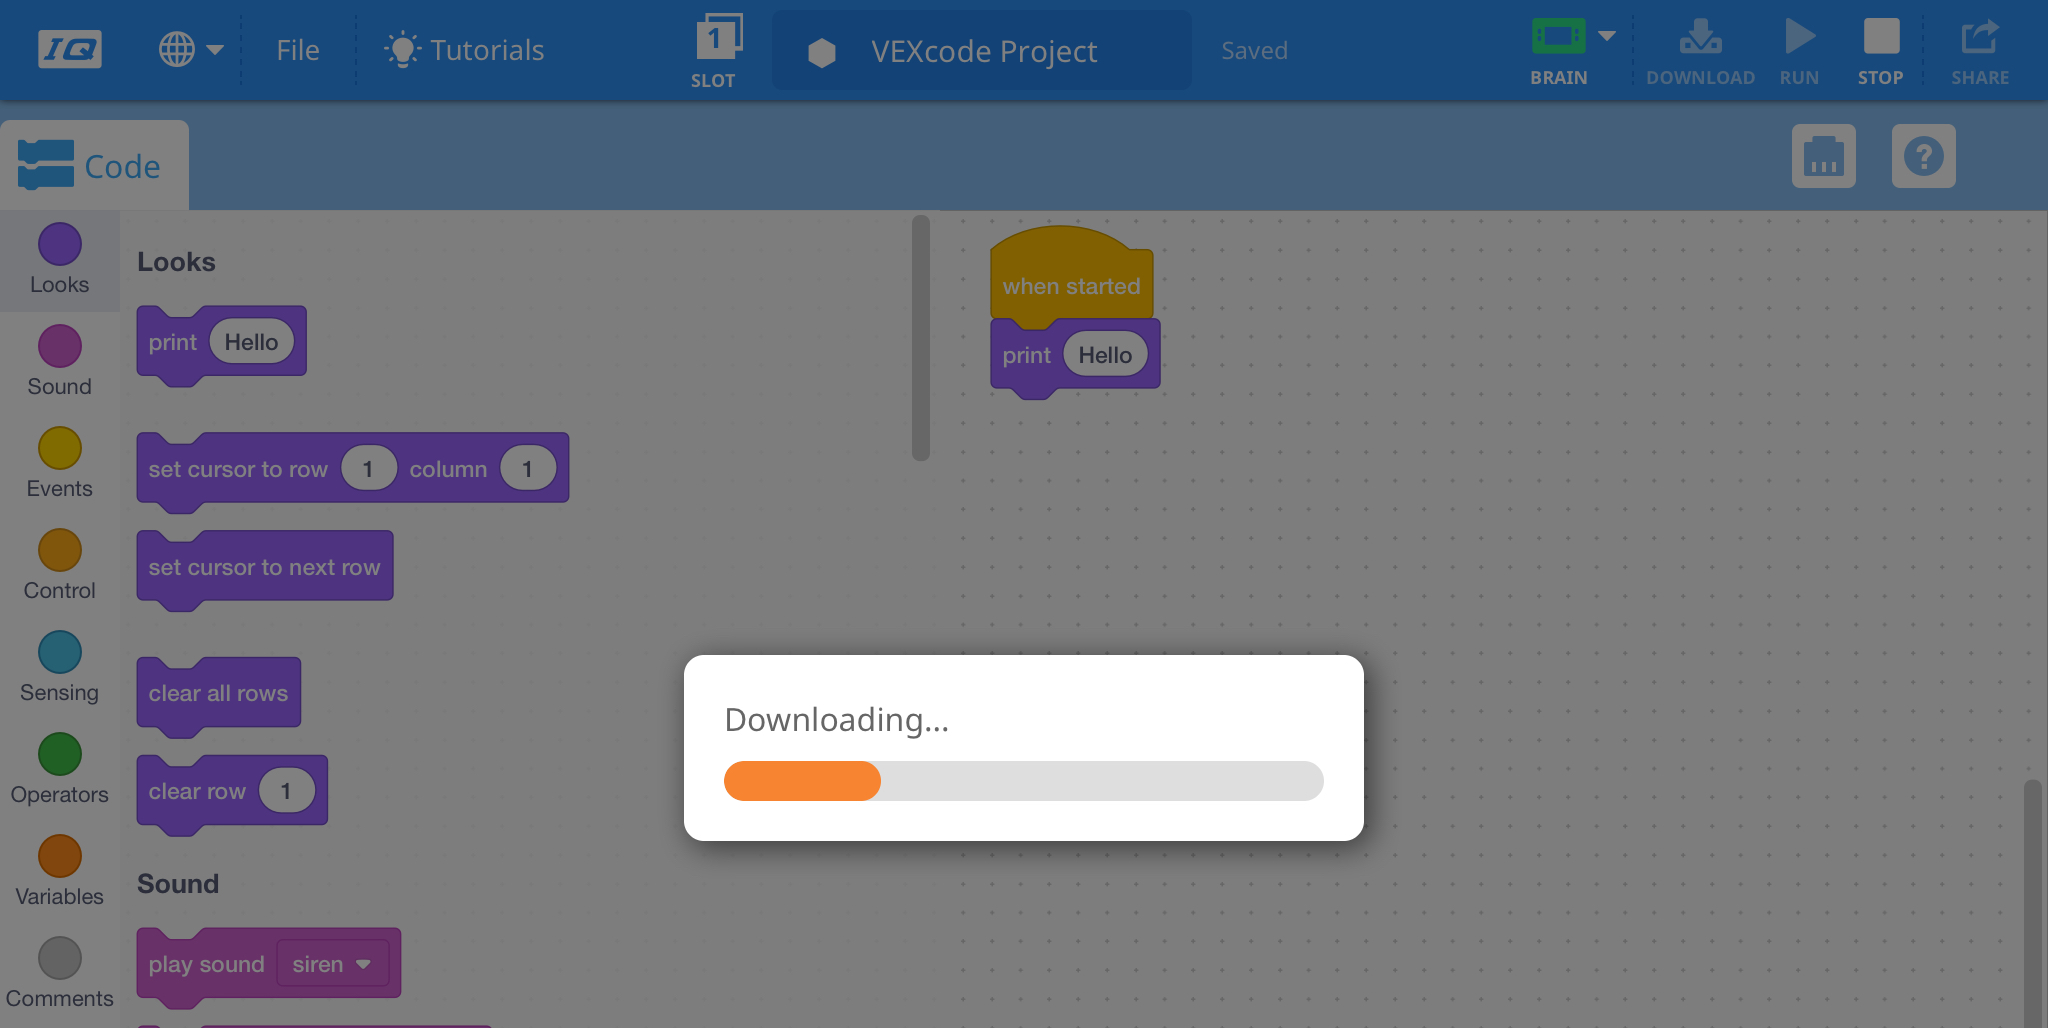Click the Help question mark icon
2048x1028 pixels.
(x=1923, y=156)
